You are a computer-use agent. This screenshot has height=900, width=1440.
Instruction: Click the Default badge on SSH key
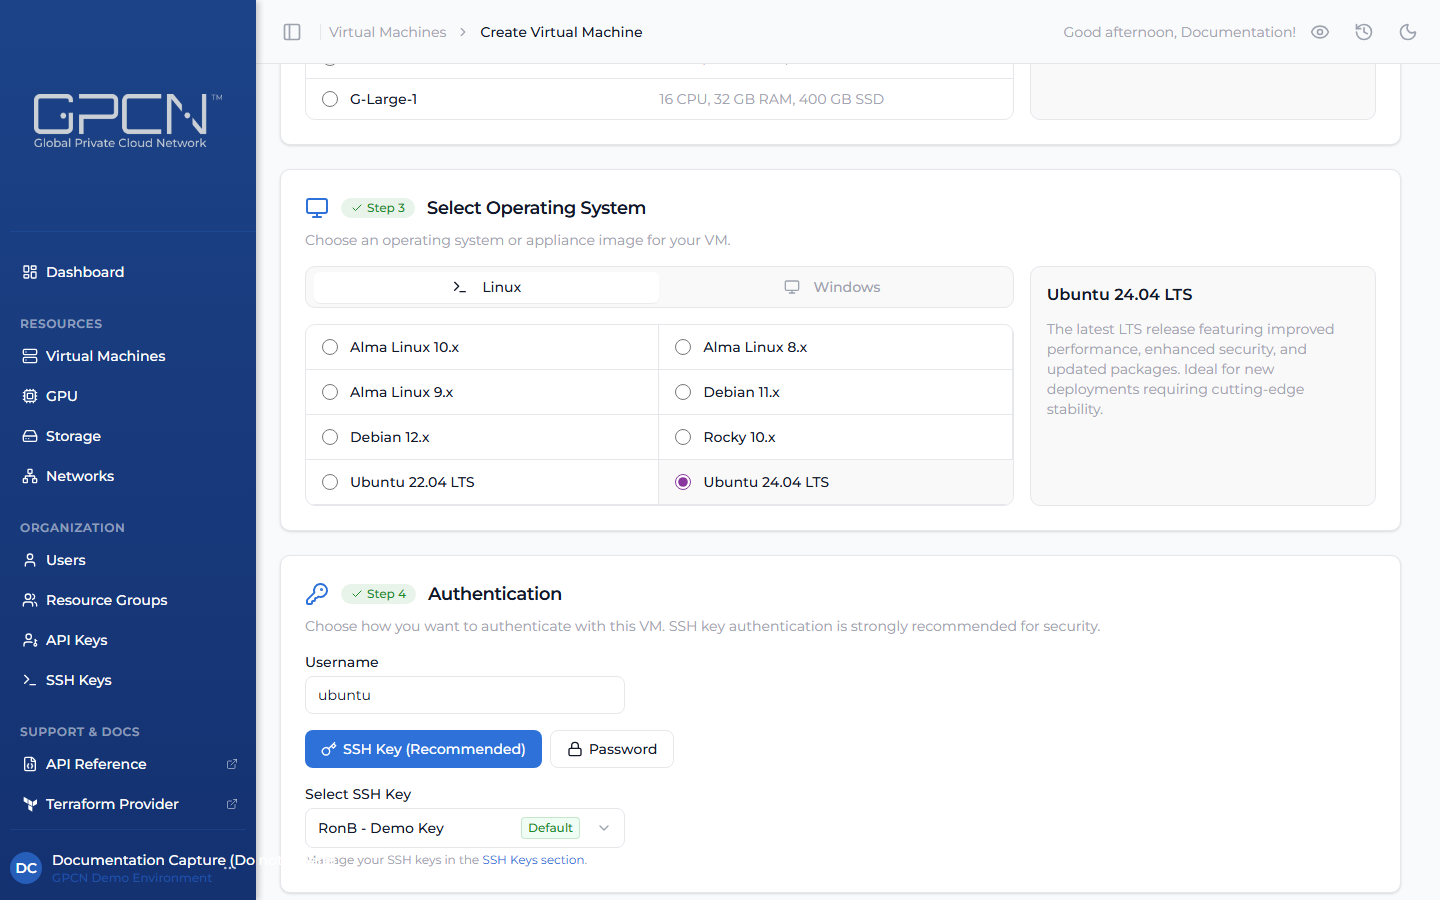[x=551, y=828]
